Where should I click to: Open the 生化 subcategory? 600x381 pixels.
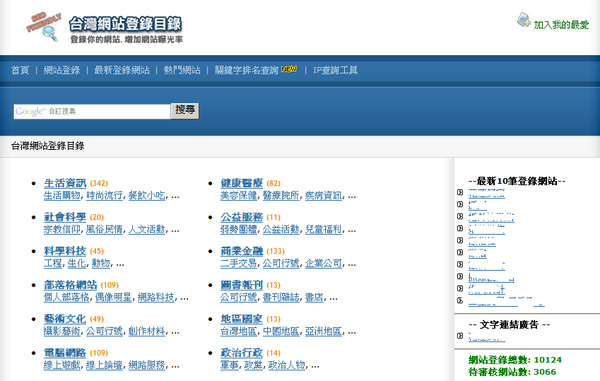click(77, 264)
